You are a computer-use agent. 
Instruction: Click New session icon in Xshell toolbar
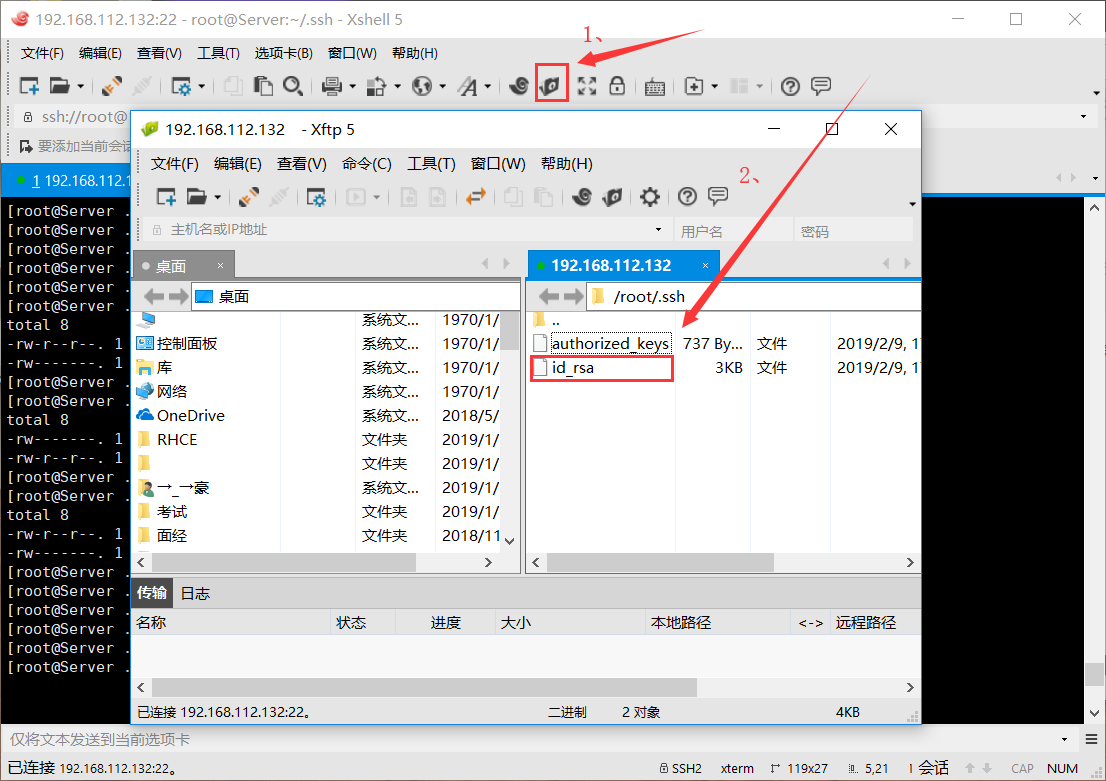[29, 86]
